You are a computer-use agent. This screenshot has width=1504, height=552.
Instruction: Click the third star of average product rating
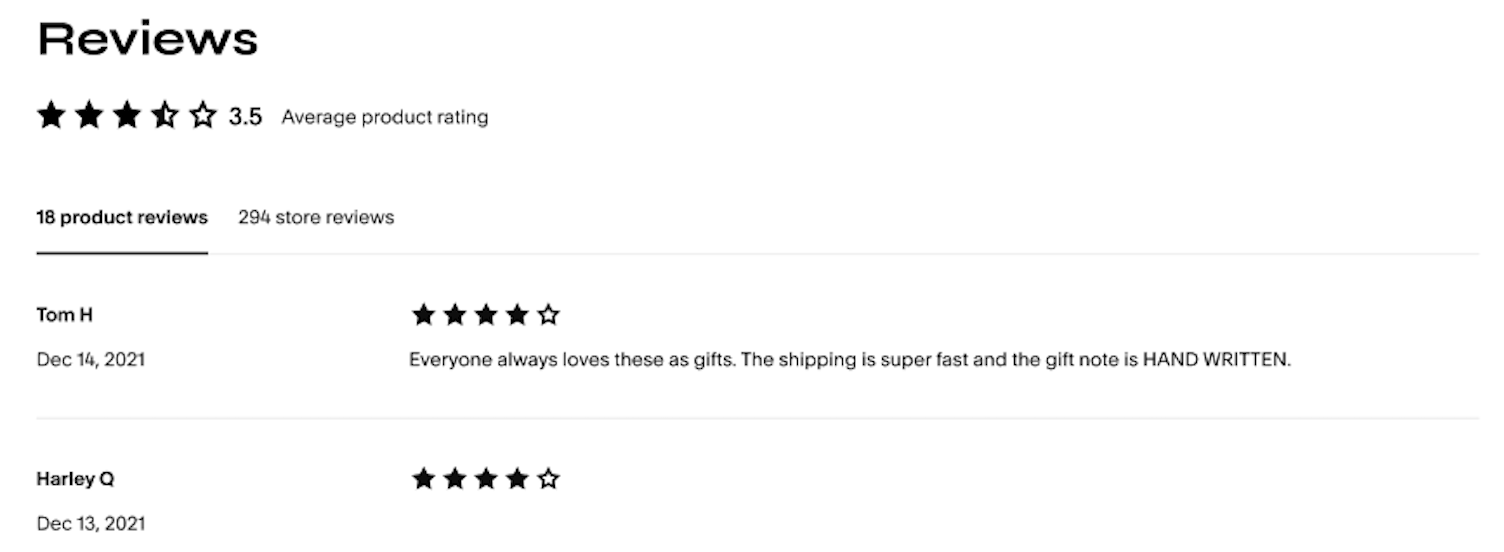tap(127, 117)
